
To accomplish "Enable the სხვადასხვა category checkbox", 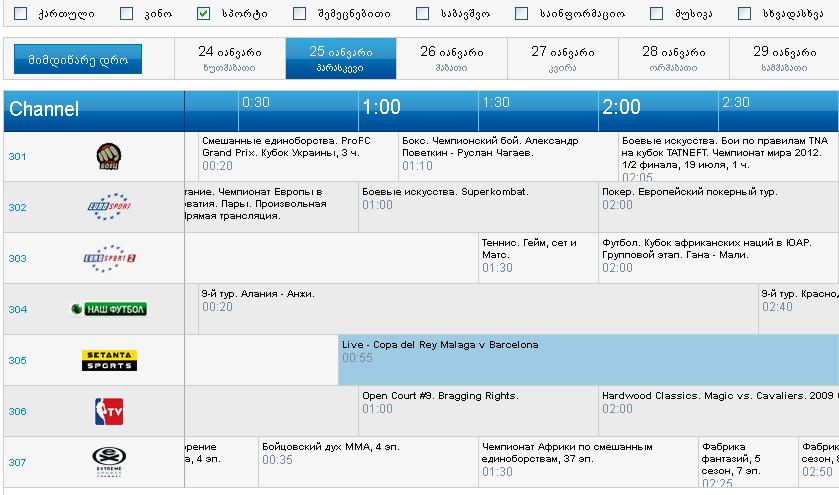I will coord(744,13).
